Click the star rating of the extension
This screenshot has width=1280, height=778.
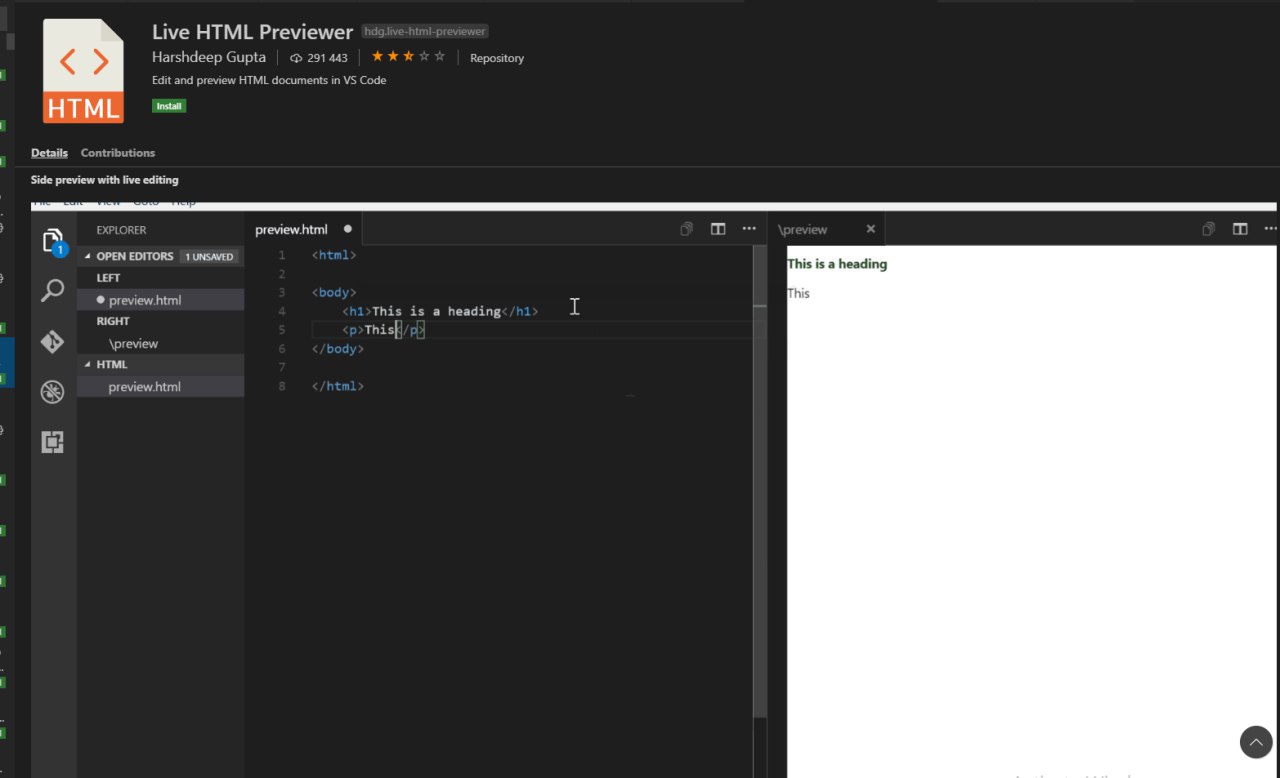click(408, 57)
